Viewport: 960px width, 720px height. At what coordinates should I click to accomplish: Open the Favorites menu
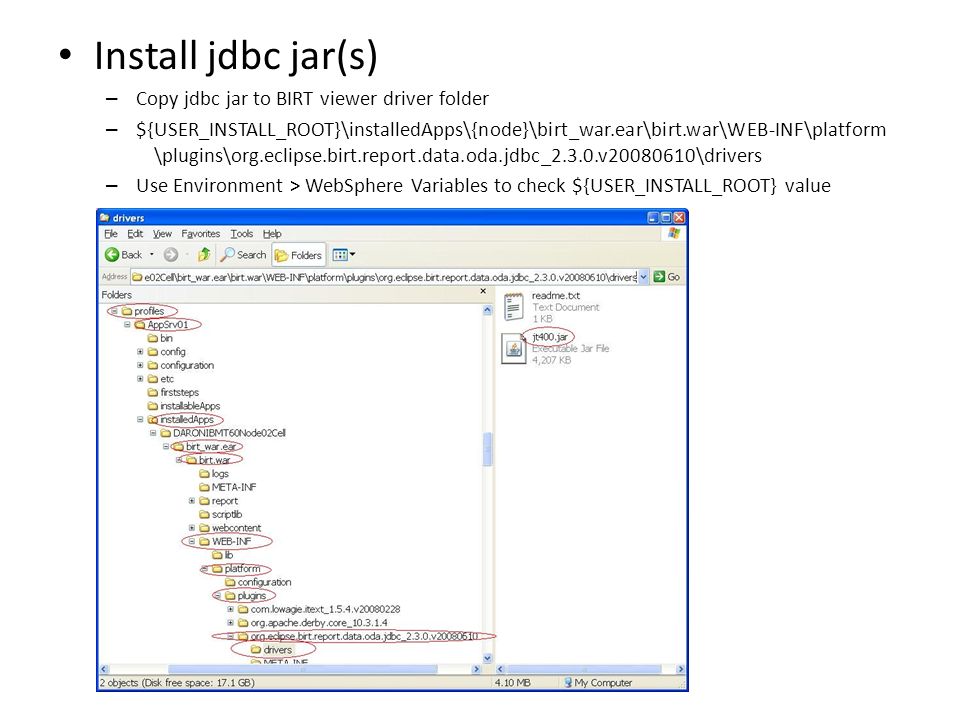pyautogui.click(x=200, y=234)
